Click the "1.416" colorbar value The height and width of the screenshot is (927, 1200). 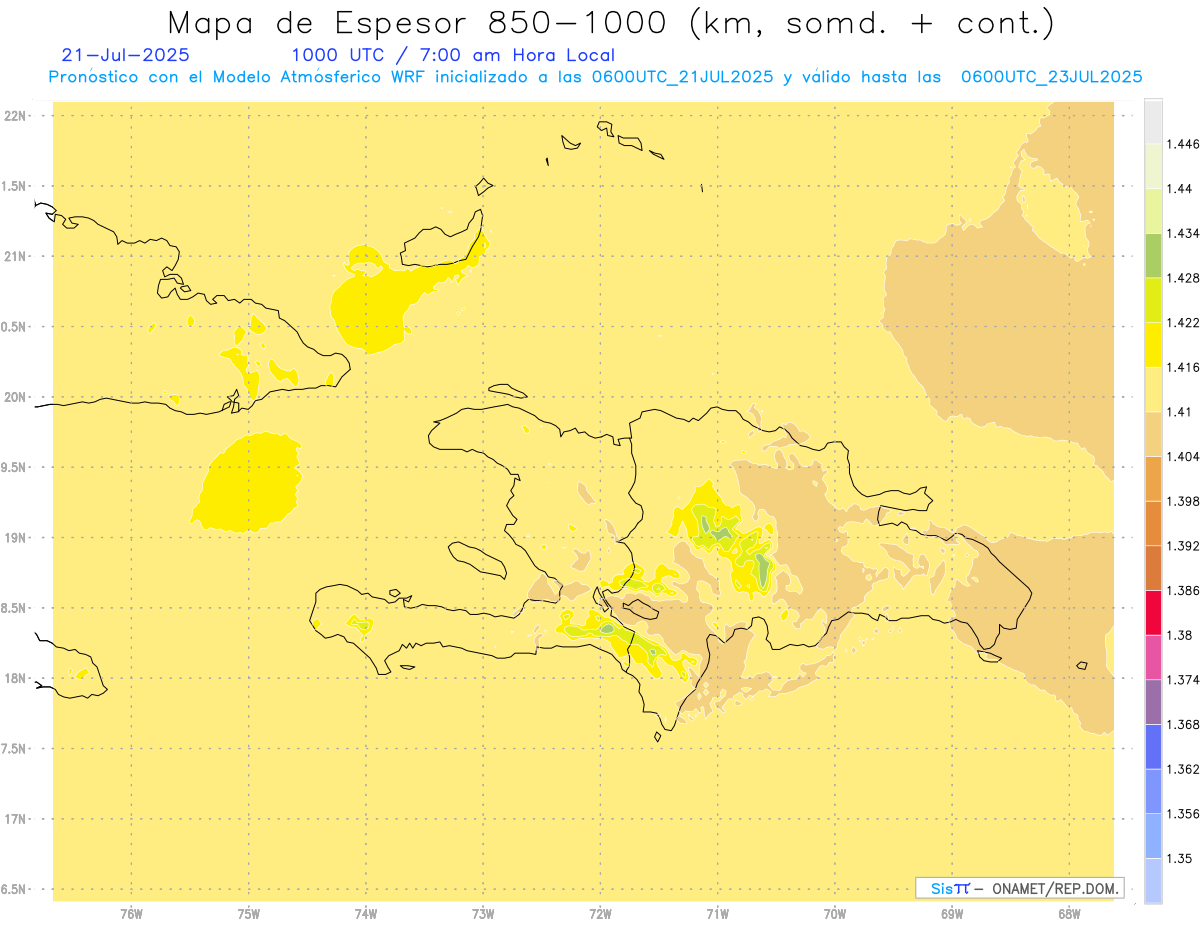coord(1185,367)
